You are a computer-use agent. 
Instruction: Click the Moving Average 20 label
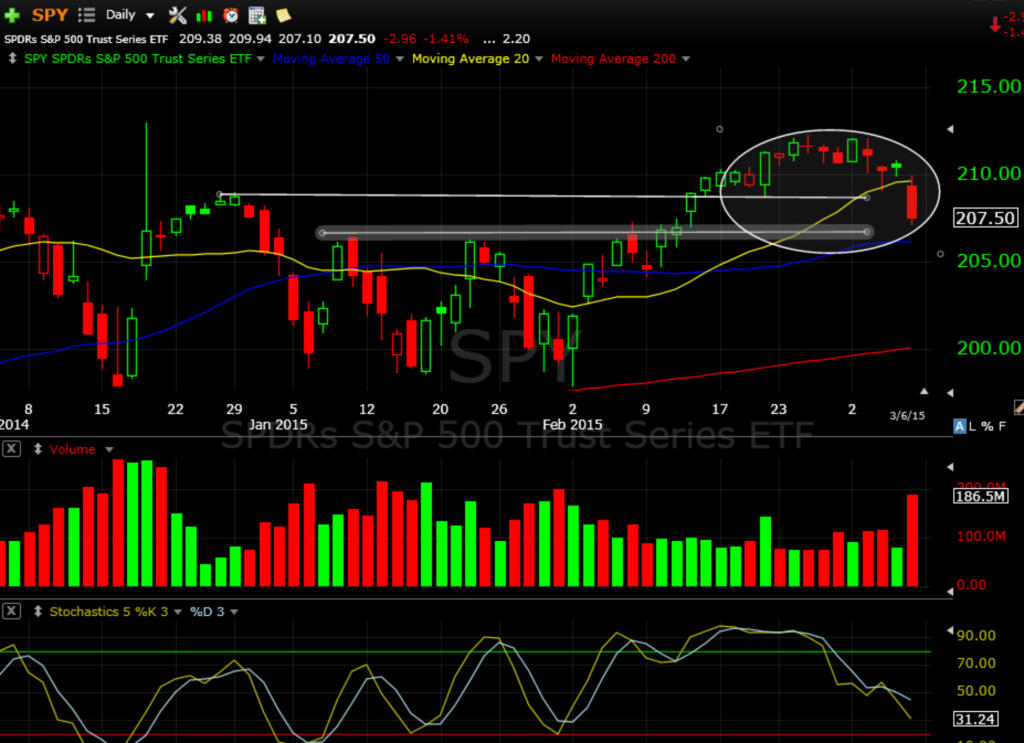470,58
